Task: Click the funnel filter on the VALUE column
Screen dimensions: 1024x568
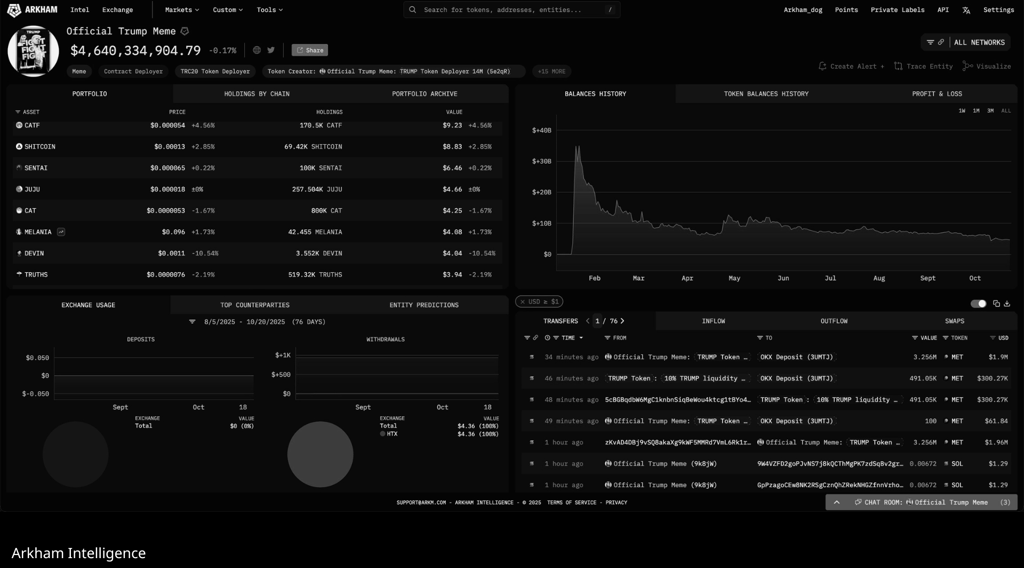Action: 915,338
